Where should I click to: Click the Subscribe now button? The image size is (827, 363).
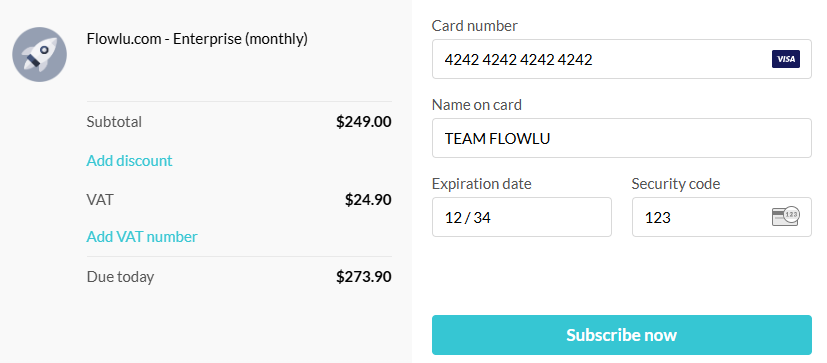[x=621, y=335]
